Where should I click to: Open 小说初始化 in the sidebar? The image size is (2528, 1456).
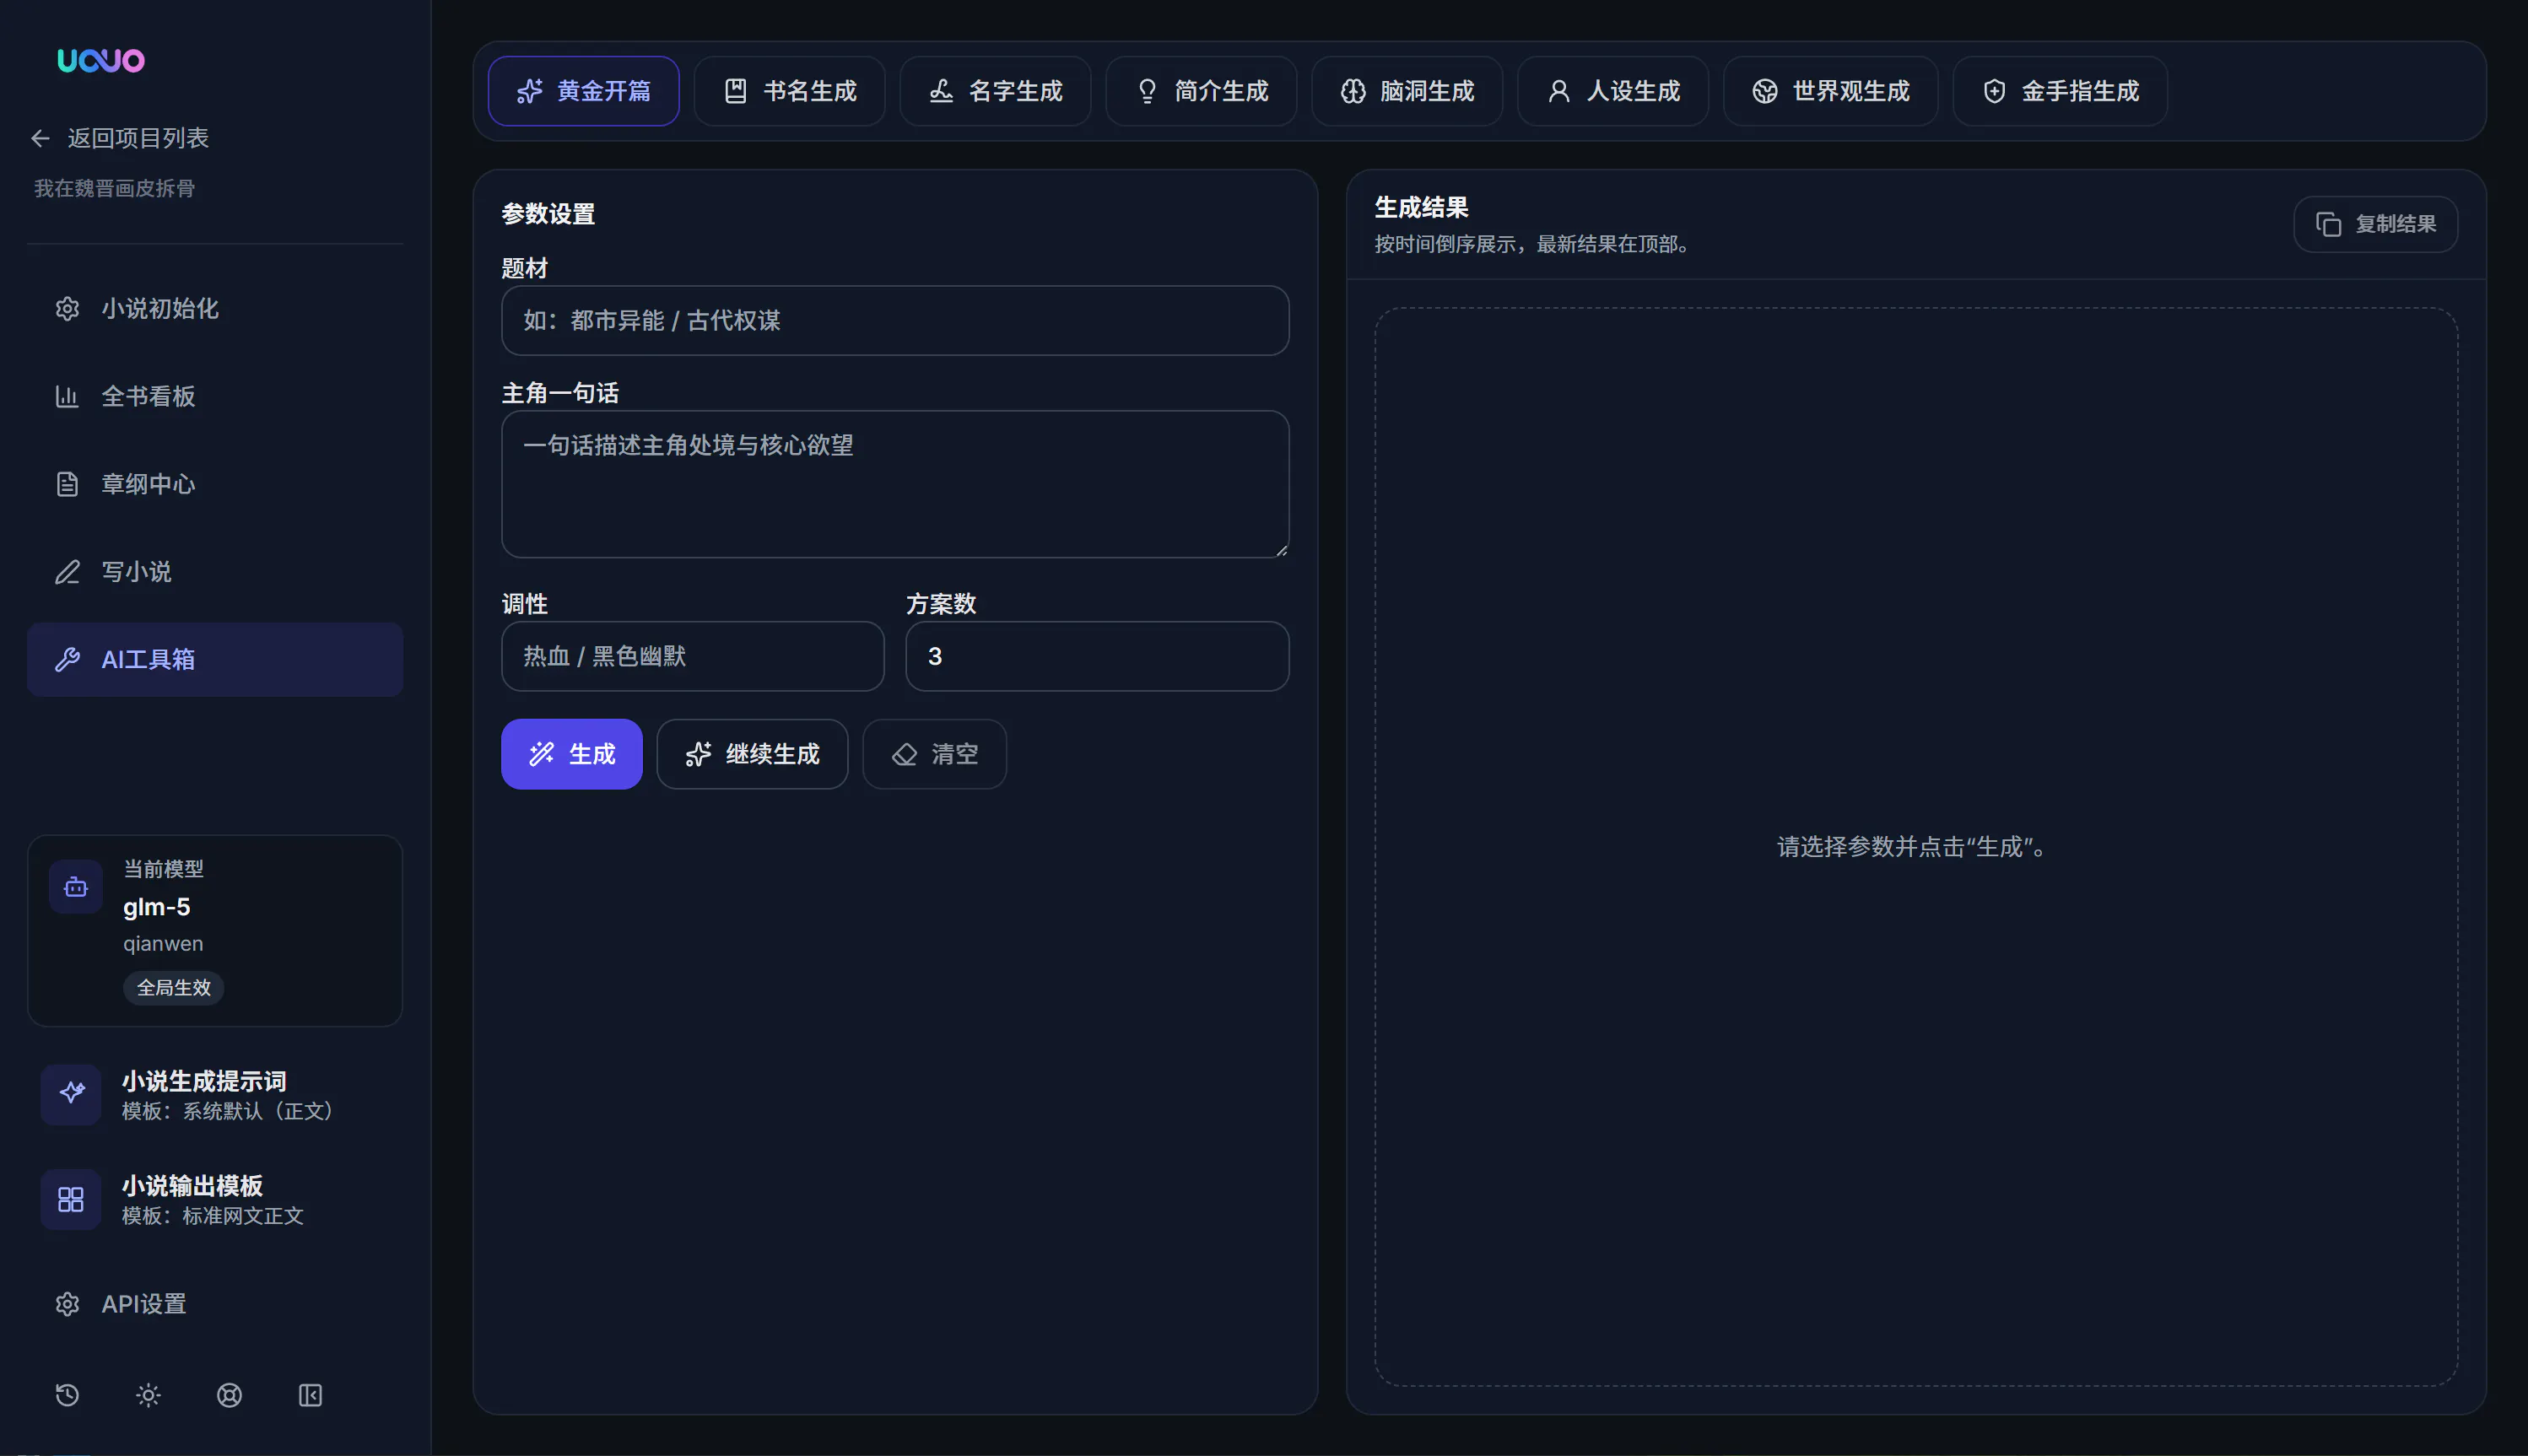coord(215,309)
